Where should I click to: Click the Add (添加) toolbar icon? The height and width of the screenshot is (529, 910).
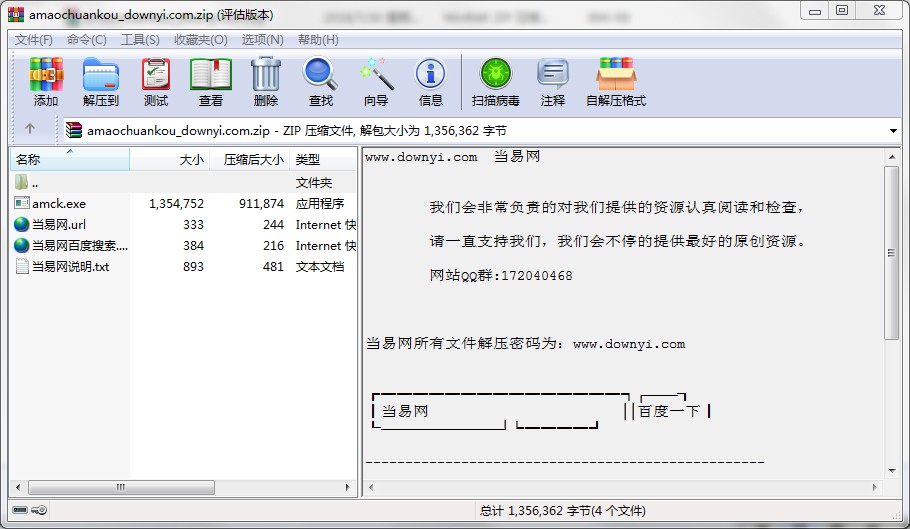pos(46,74)
